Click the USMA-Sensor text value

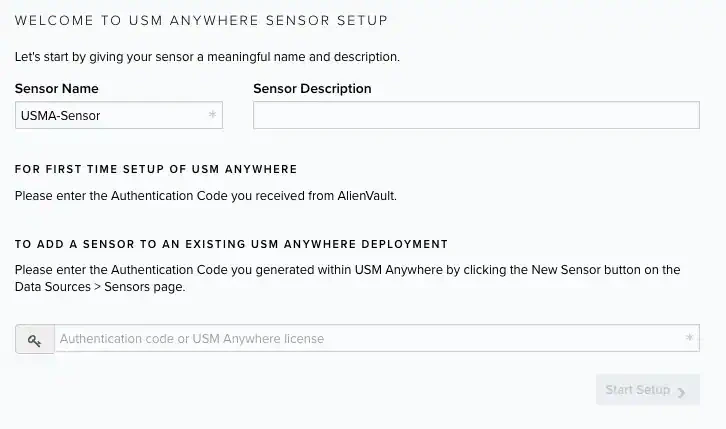60,116
